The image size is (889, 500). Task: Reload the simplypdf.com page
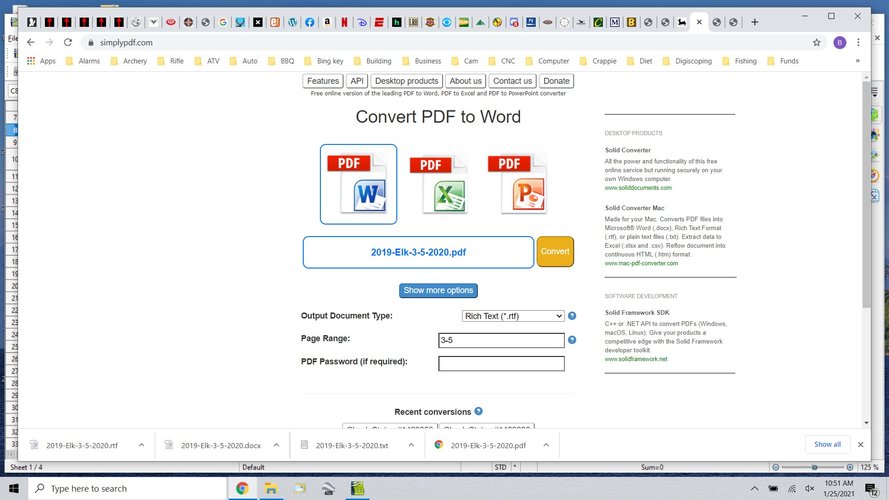[x=68, y=43]
